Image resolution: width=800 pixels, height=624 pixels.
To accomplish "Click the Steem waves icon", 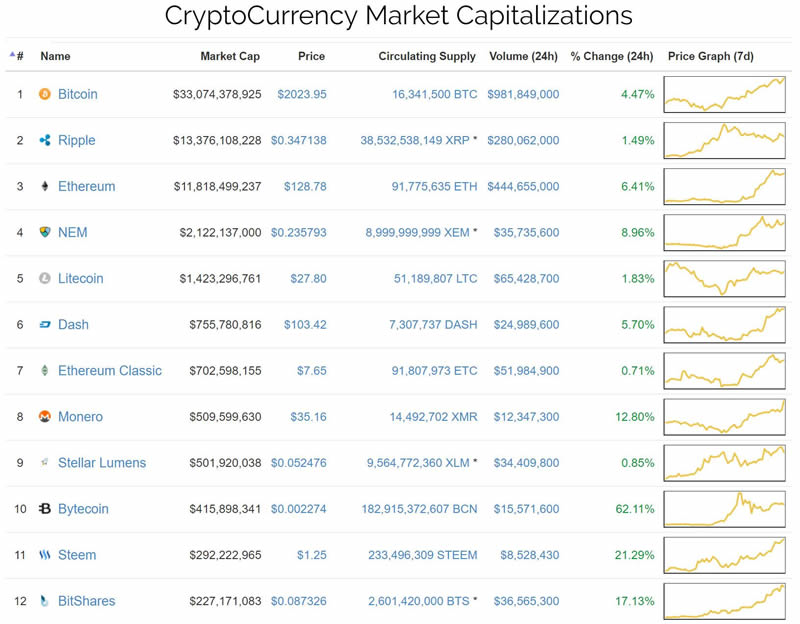I will coord(44,555).
